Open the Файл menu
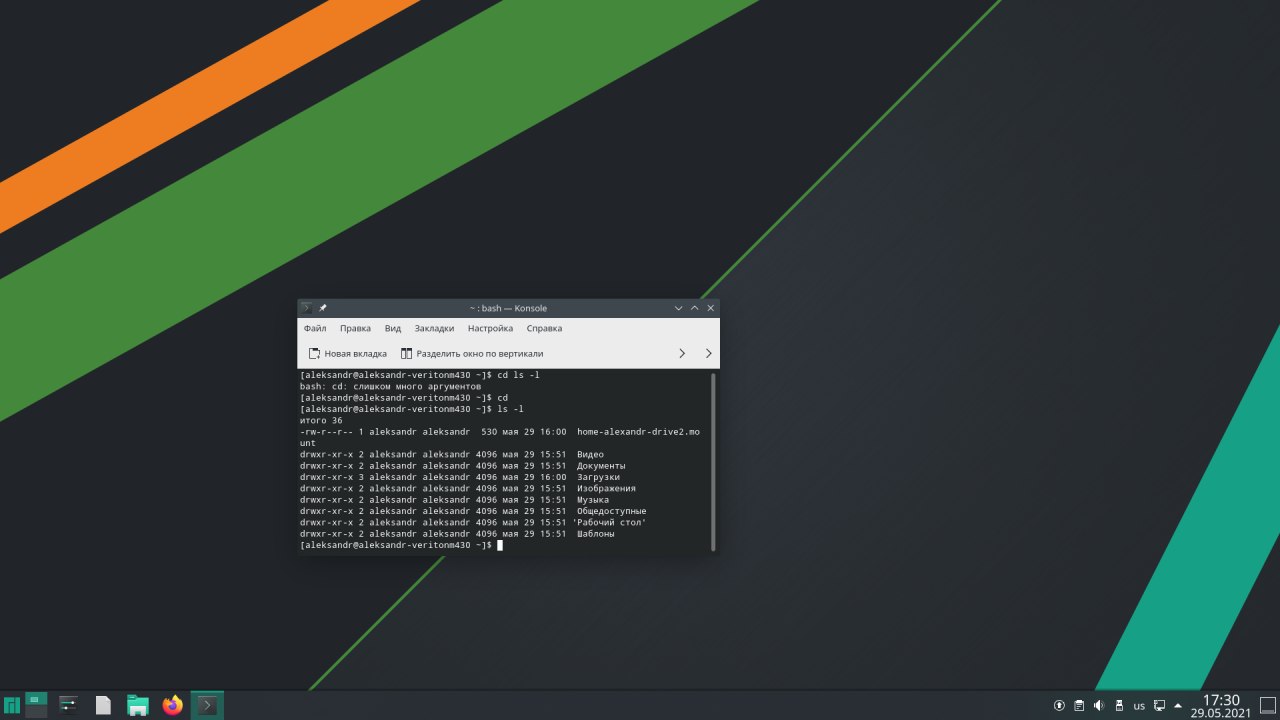The width and height of the screenshot is (1280, 720). [x=315, y=328]
